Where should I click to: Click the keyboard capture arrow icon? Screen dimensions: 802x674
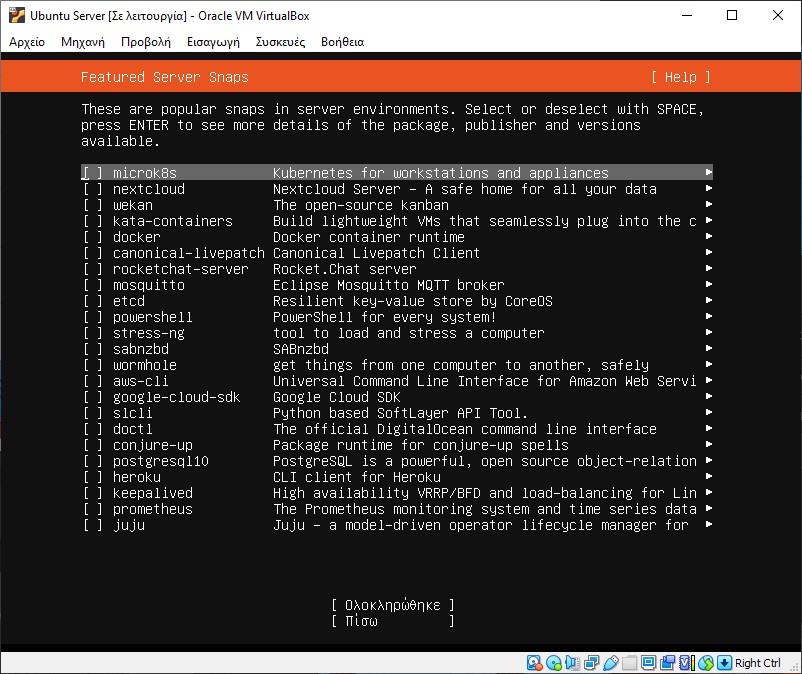[x=724, y=663]
